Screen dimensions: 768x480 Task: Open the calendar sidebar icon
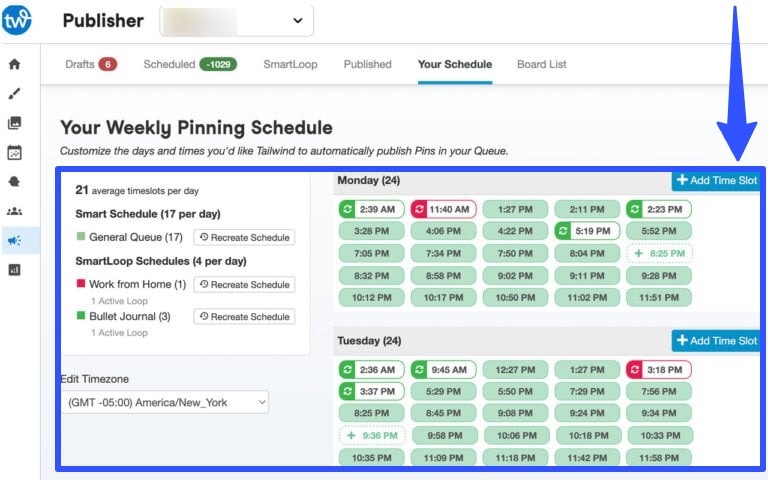(14, 153)
